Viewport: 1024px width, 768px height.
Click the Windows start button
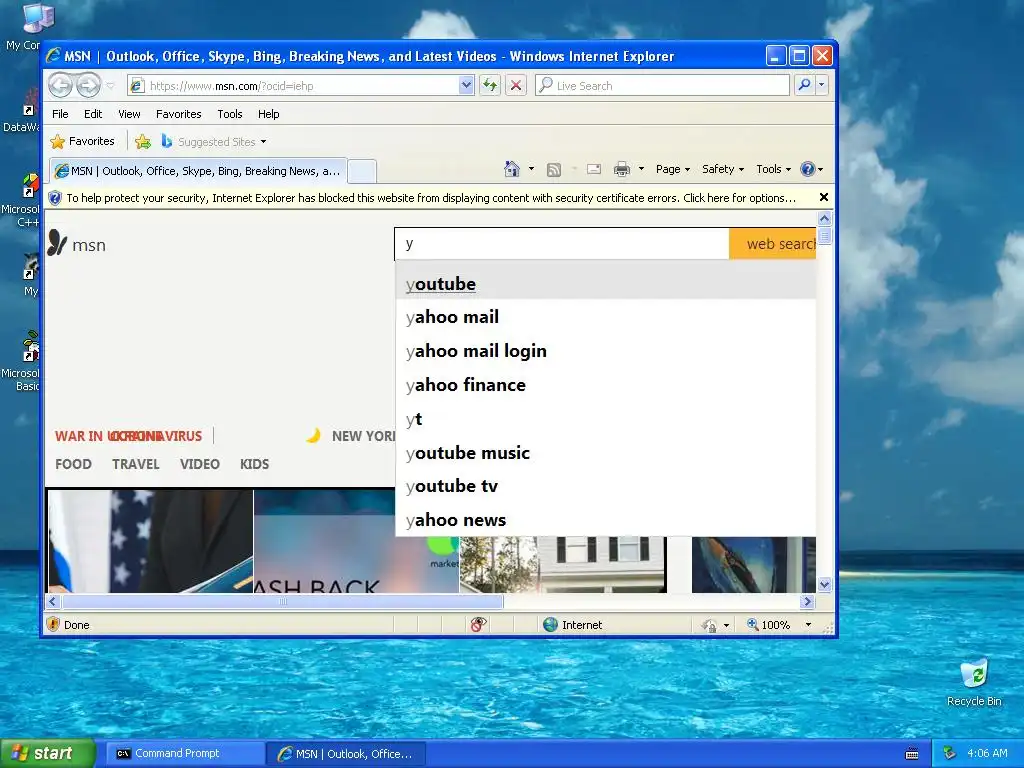coord(47,754)
